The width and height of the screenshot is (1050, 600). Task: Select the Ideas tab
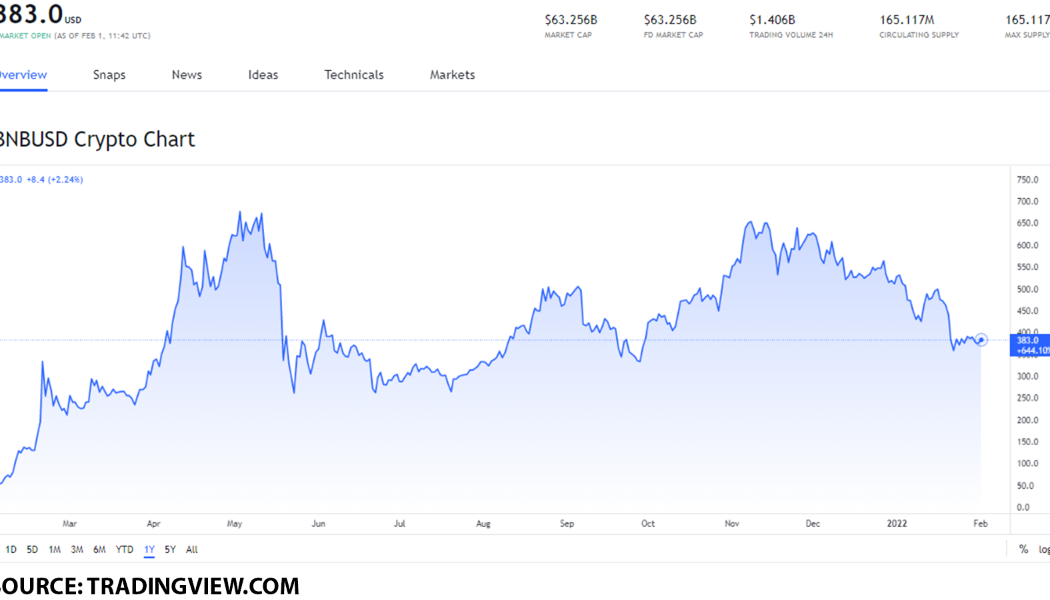coord(263,75)
